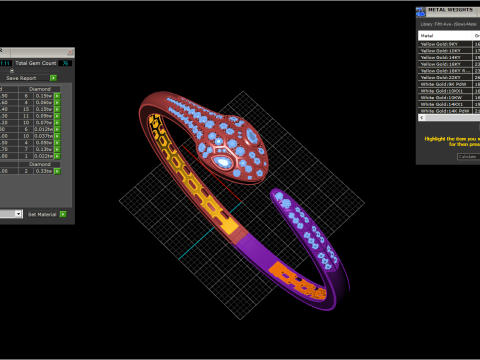Select Yellow Gold:10KY in metal list
480x360 pixels.
click(445, 51)
